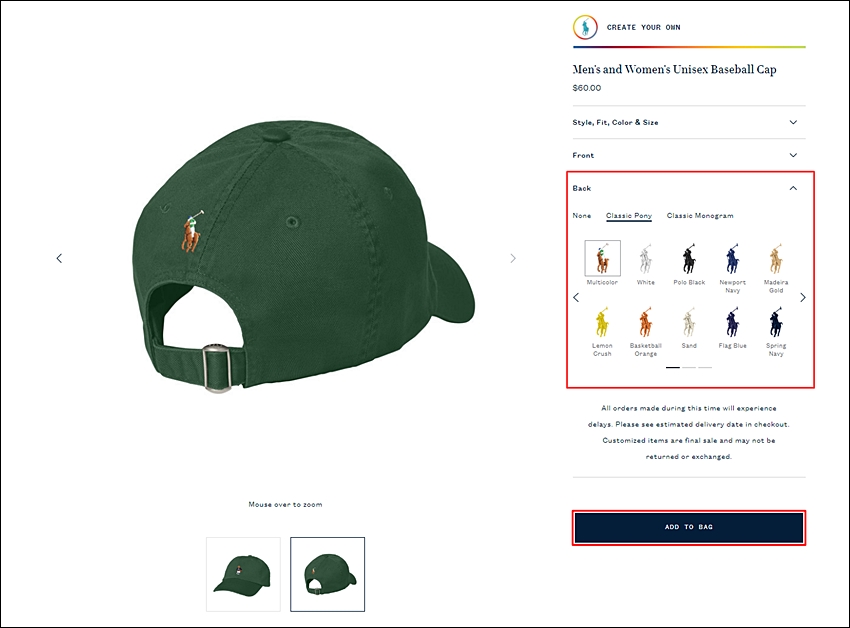Select the Basketball Orange pony swatch
Viewport: 850px width, 628px height.
pyautogui.click(x=646, y=322)
